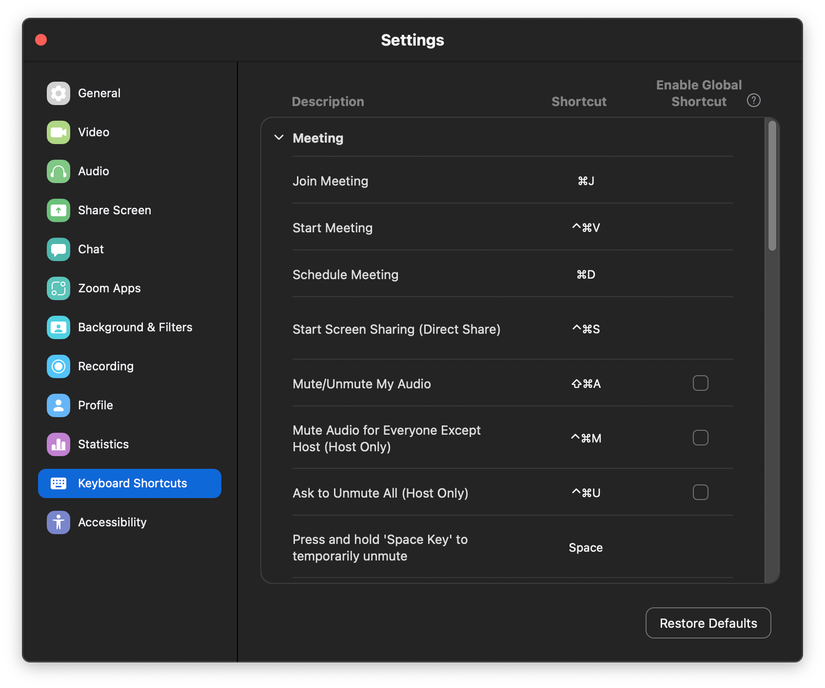The height and width of the screenshot is (688, 825).
Task: Click the Restore Defaults button
Action: point(708,622)
